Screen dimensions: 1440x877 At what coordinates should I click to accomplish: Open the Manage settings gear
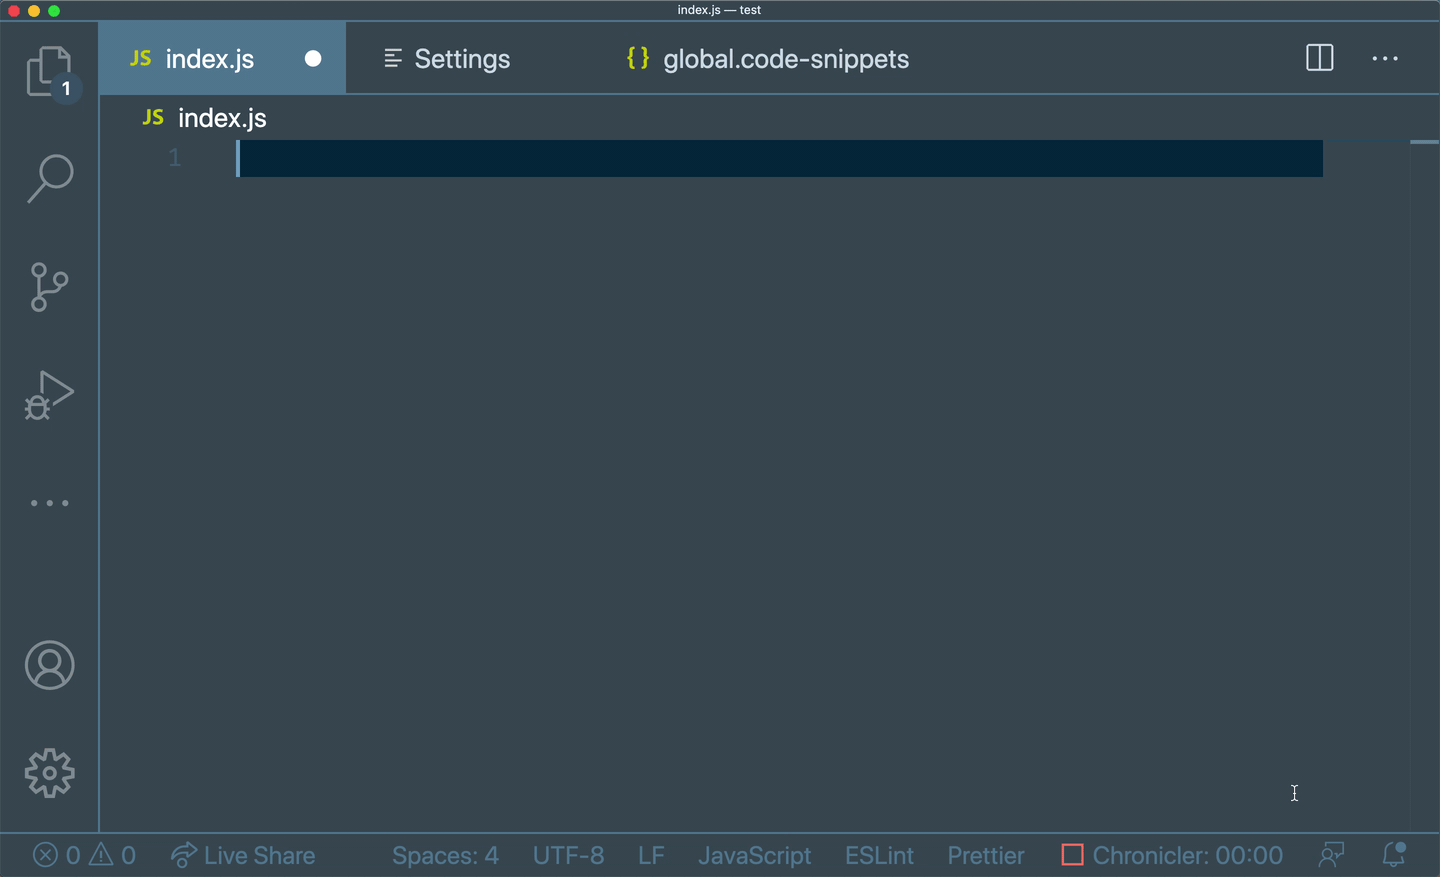(50, 773)
